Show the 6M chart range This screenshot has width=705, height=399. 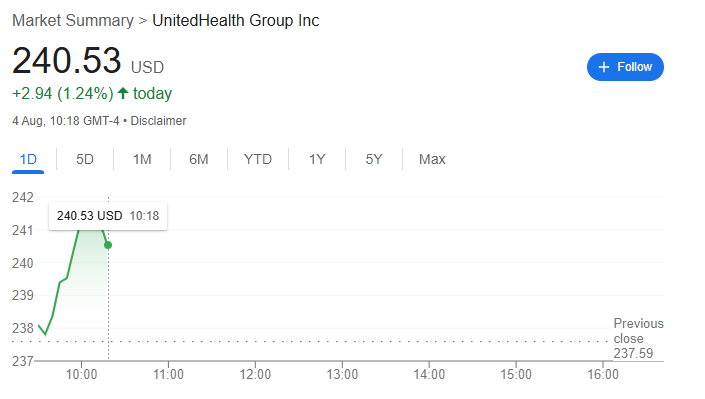(x=199, y=159)
